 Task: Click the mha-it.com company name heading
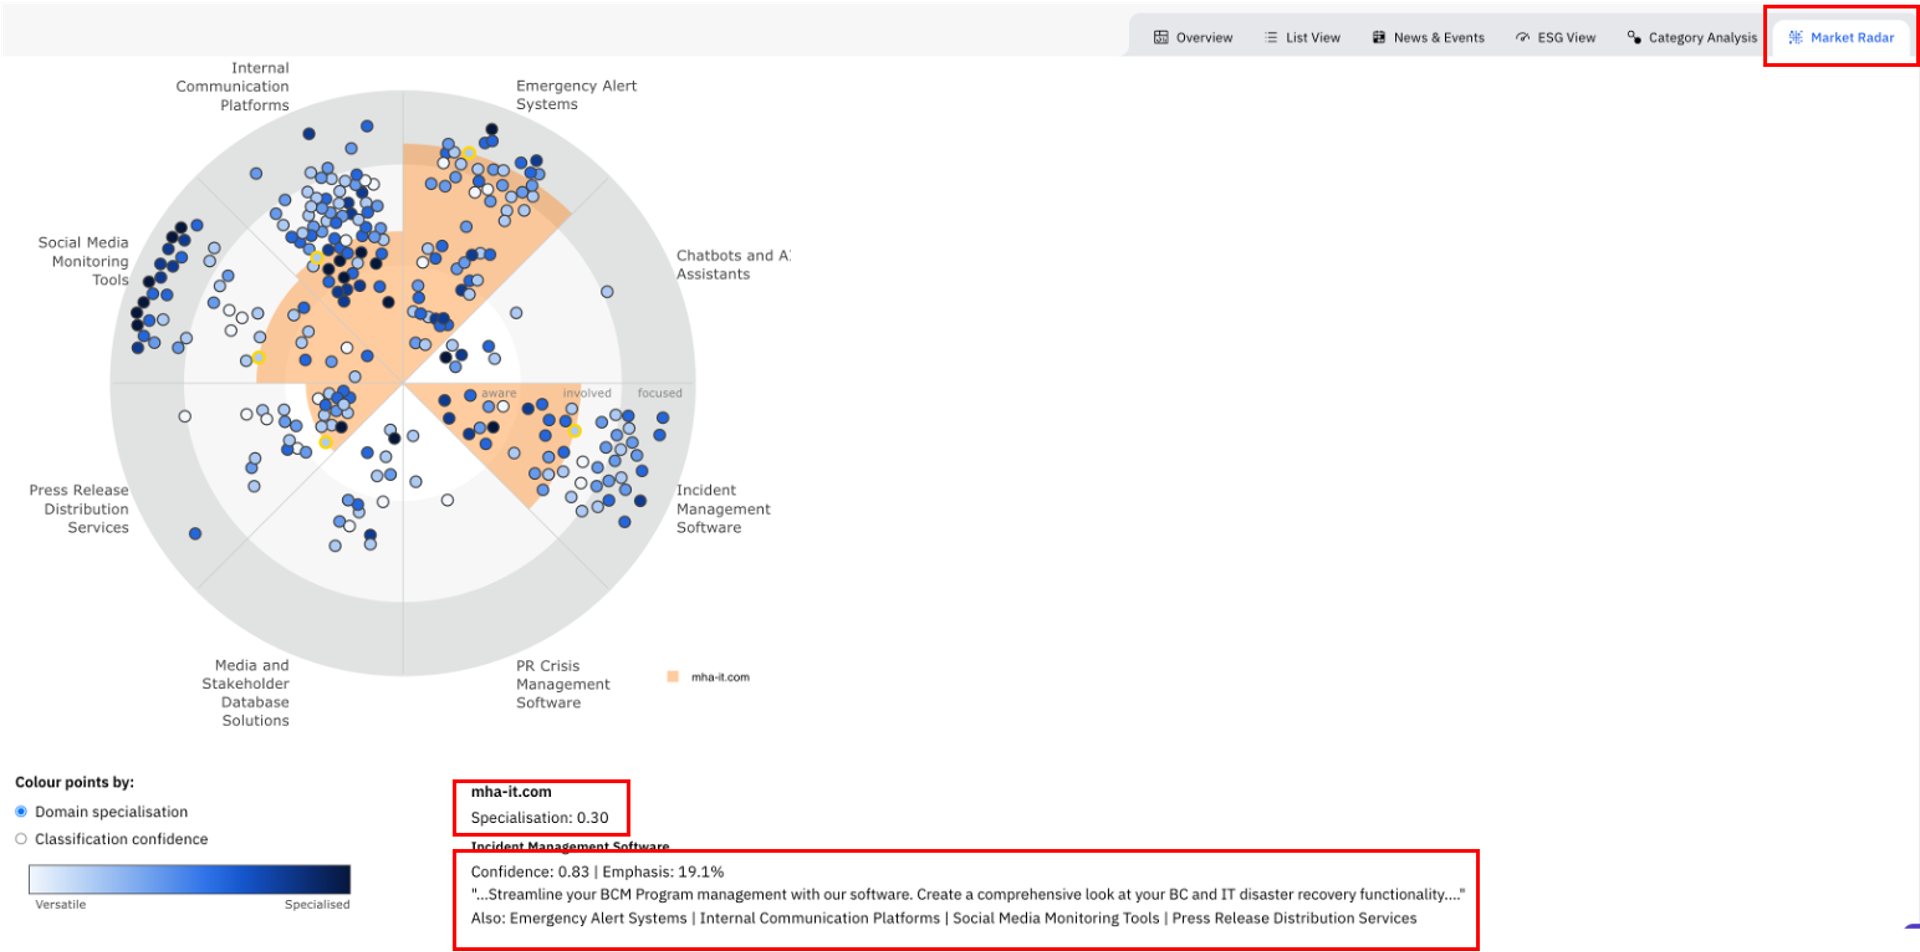pos(511,792)
